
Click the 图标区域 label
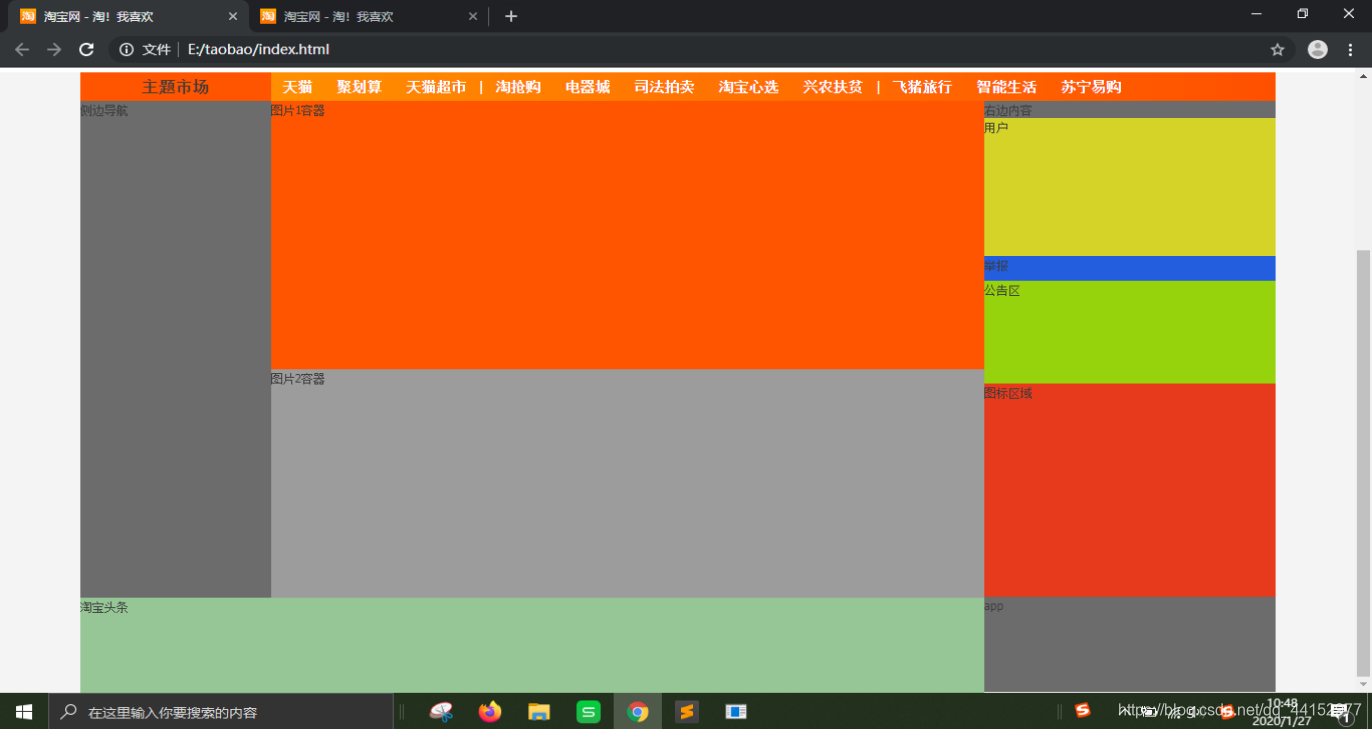click(1008, 393)
